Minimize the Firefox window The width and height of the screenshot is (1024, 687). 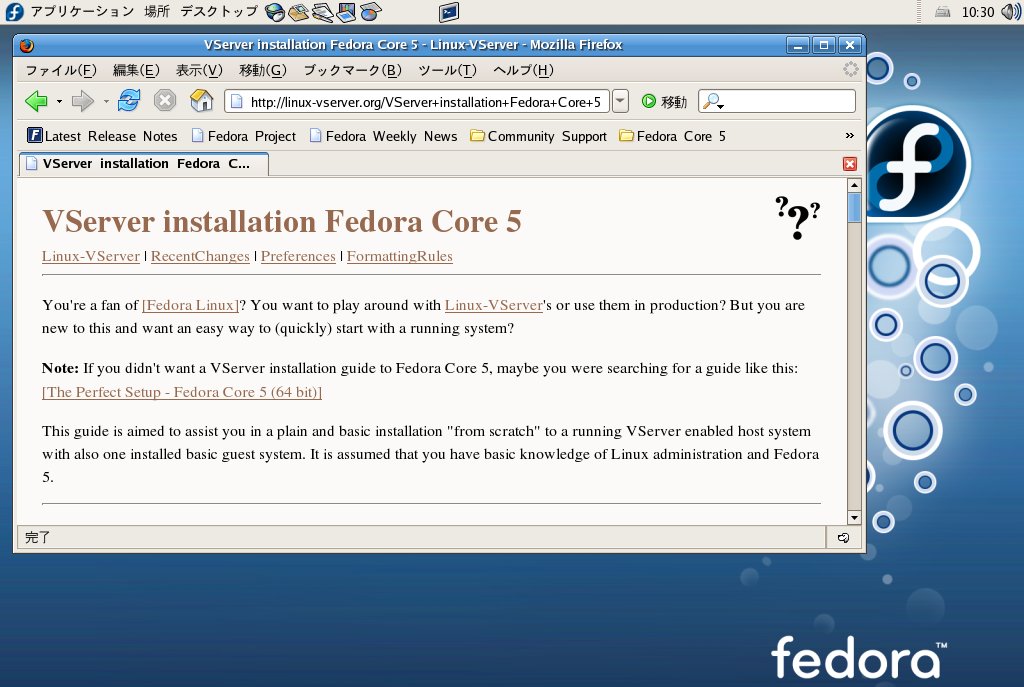tap(797, 45)
